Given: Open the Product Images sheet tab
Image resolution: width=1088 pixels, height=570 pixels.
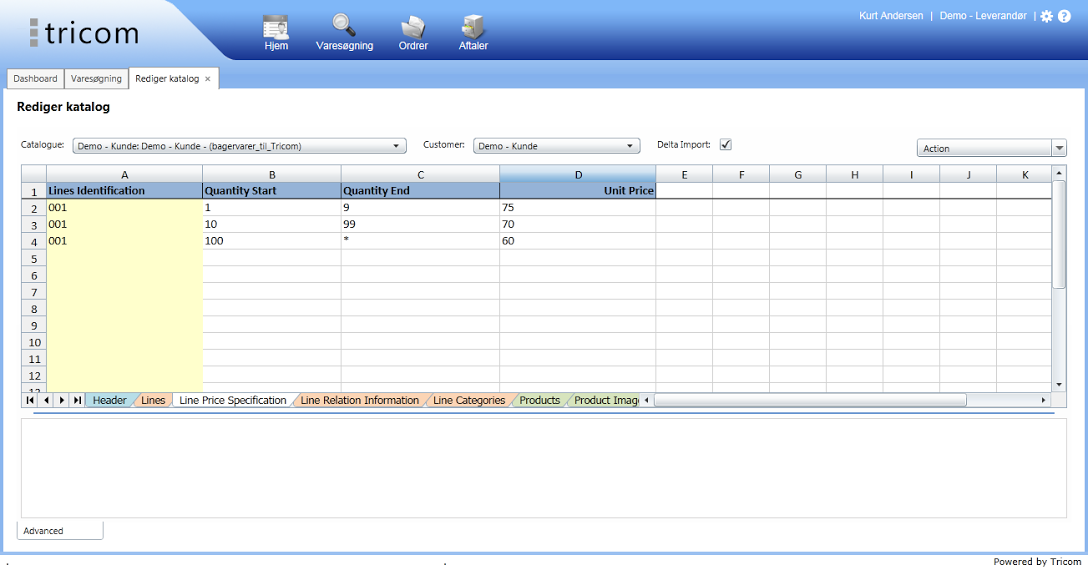Looking at the screenshot, I should tap(606, 400).
